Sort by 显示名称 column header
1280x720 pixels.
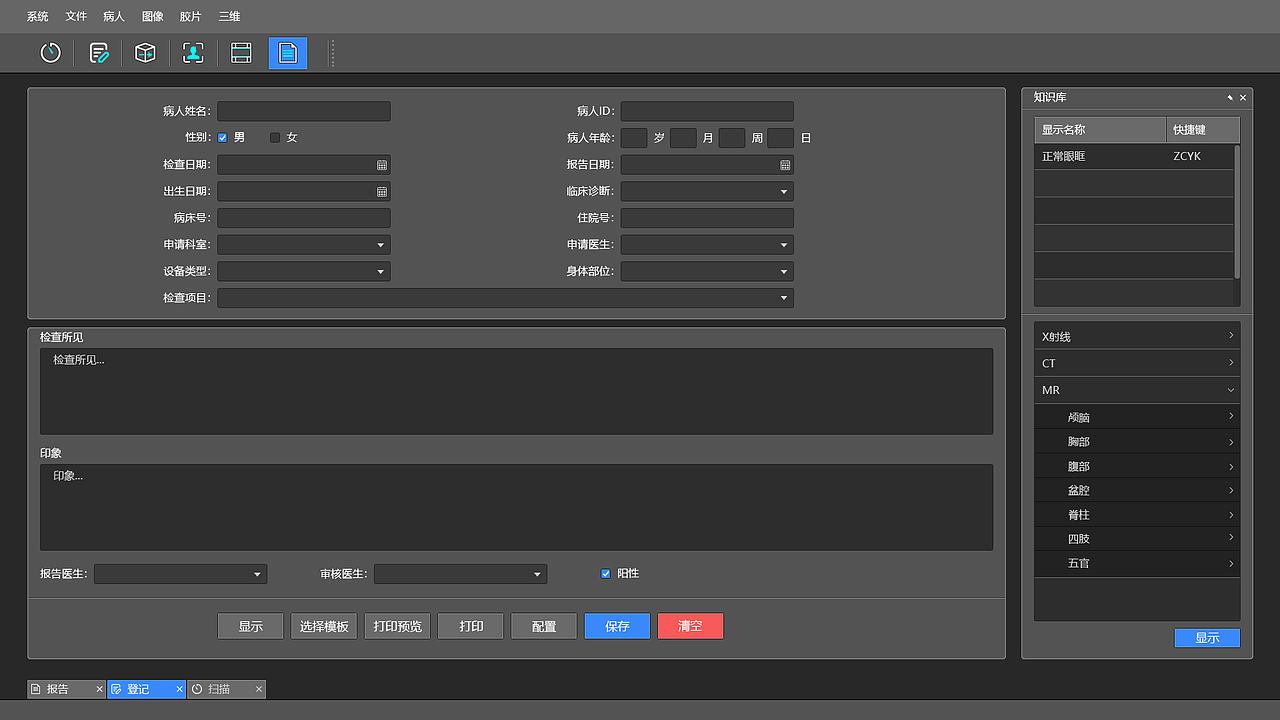point(1100,130)
